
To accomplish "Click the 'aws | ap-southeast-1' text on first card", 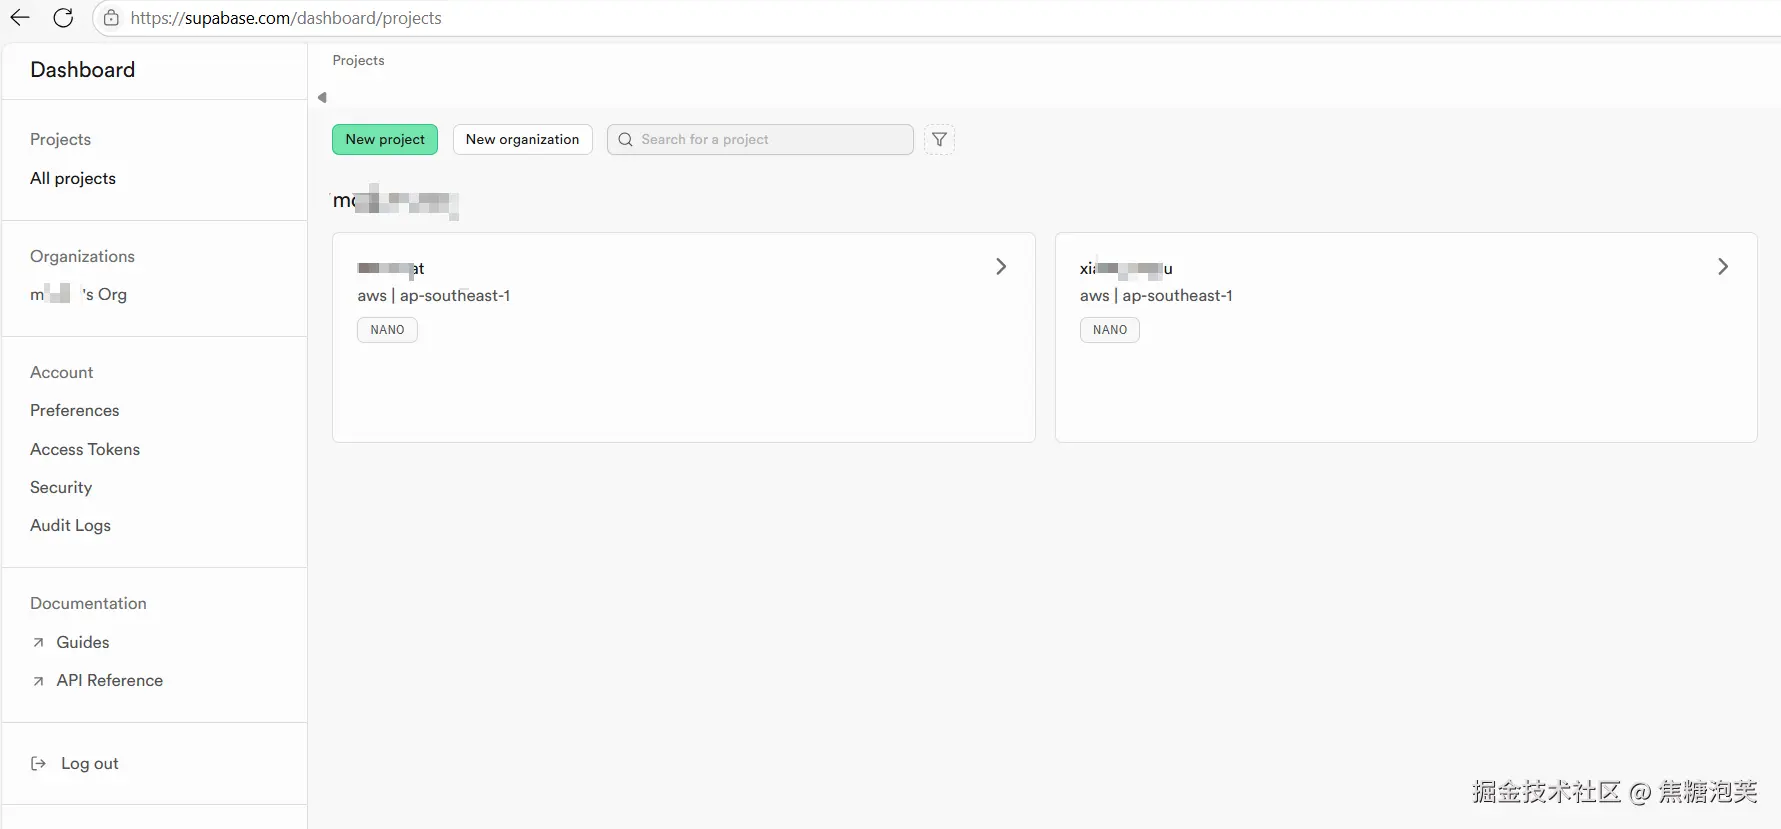I will coord(434,295).
